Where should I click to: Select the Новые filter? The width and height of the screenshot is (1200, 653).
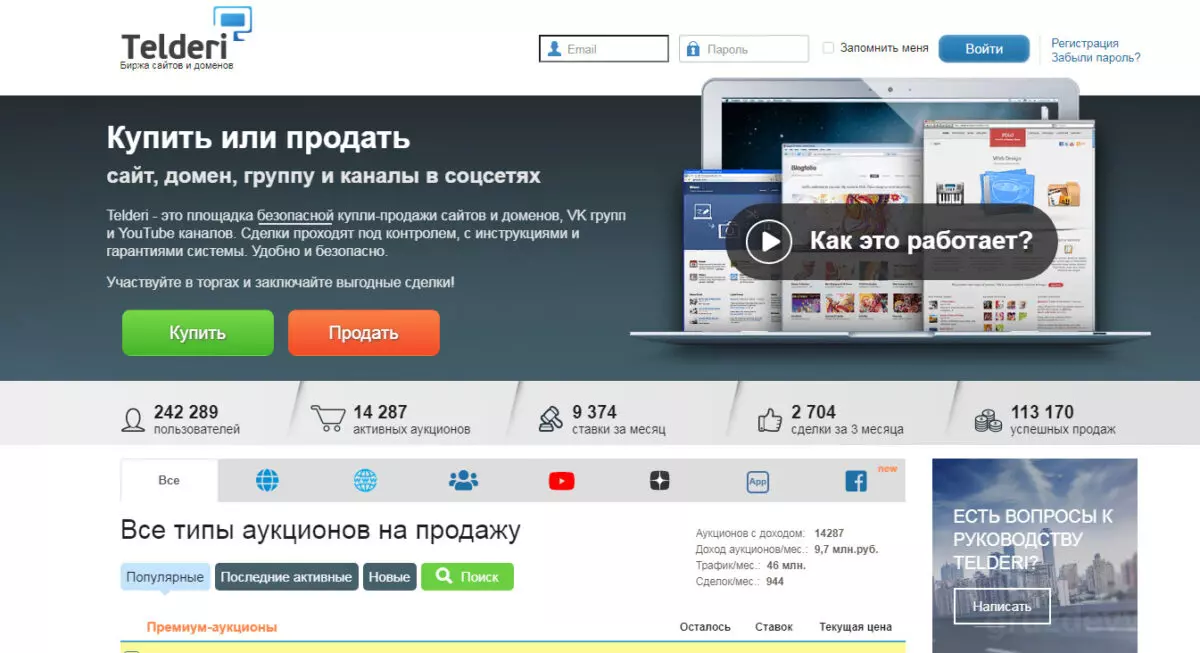tap(389, 577)
